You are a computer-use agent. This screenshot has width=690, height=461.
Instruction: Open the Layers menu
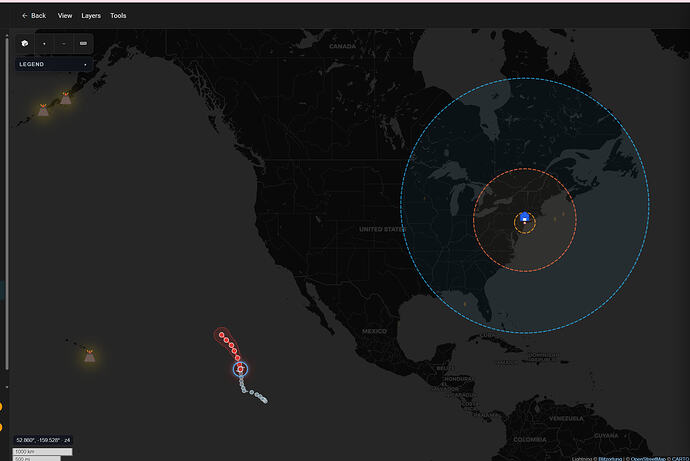(x=91, y=16)
